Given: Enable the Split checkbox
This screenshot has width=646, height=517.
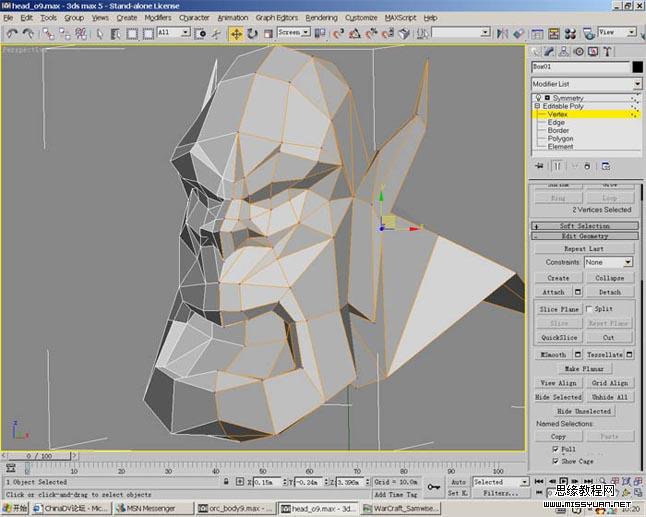Looking at the screenshot, I should [589, 309].
